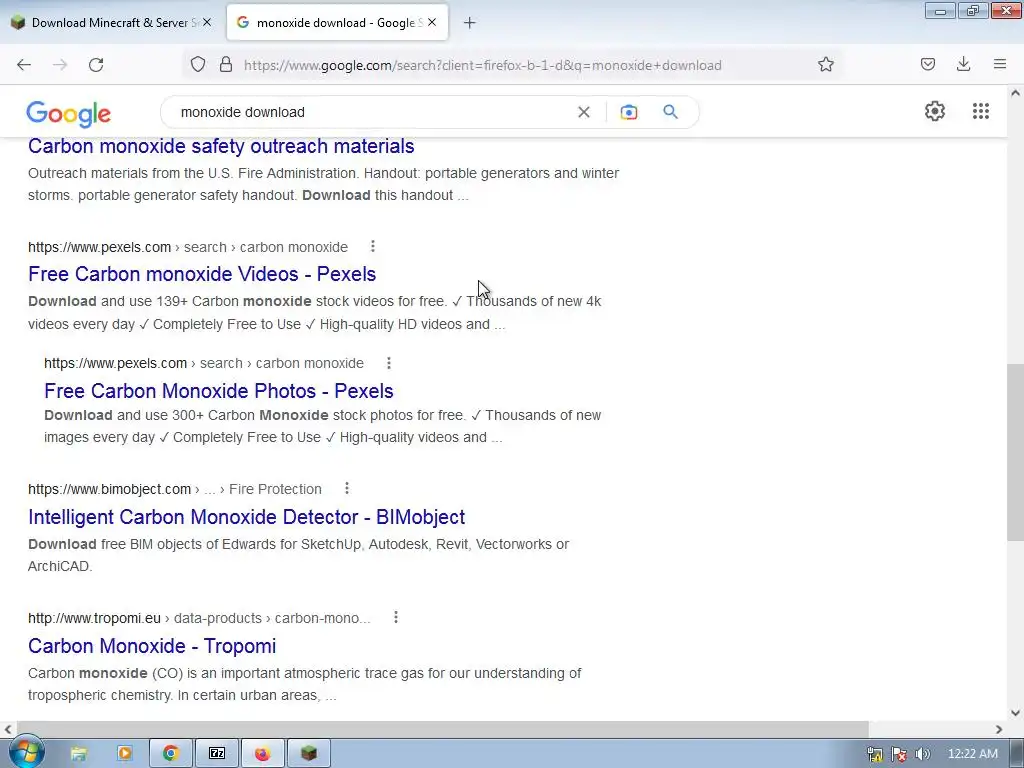Click the forward navigation arrow
Viewport: 1024px width, 768px height.
tap(60, 65)
